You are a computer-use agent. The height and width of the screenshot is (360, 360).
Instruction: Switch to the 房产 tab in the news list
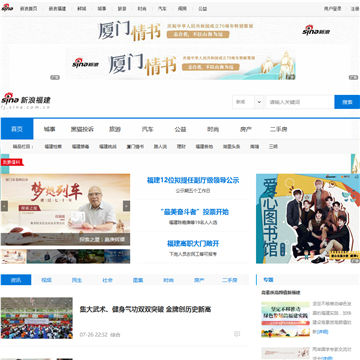tap(199, 280)
